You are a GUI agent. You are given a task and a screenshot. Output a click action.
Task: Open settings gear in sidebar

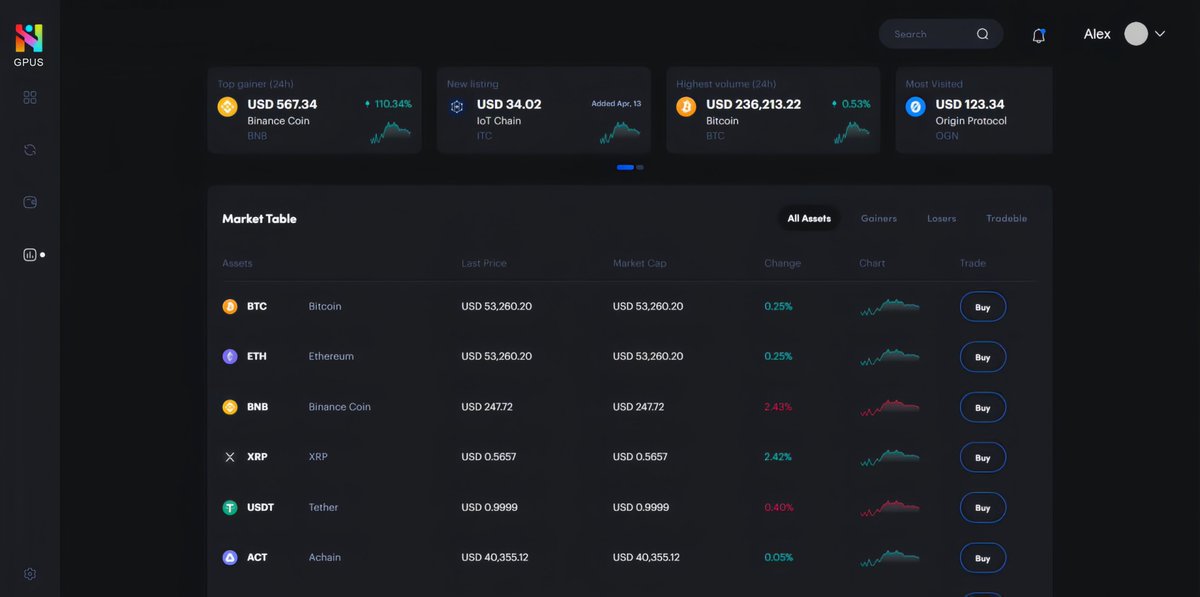30,574
